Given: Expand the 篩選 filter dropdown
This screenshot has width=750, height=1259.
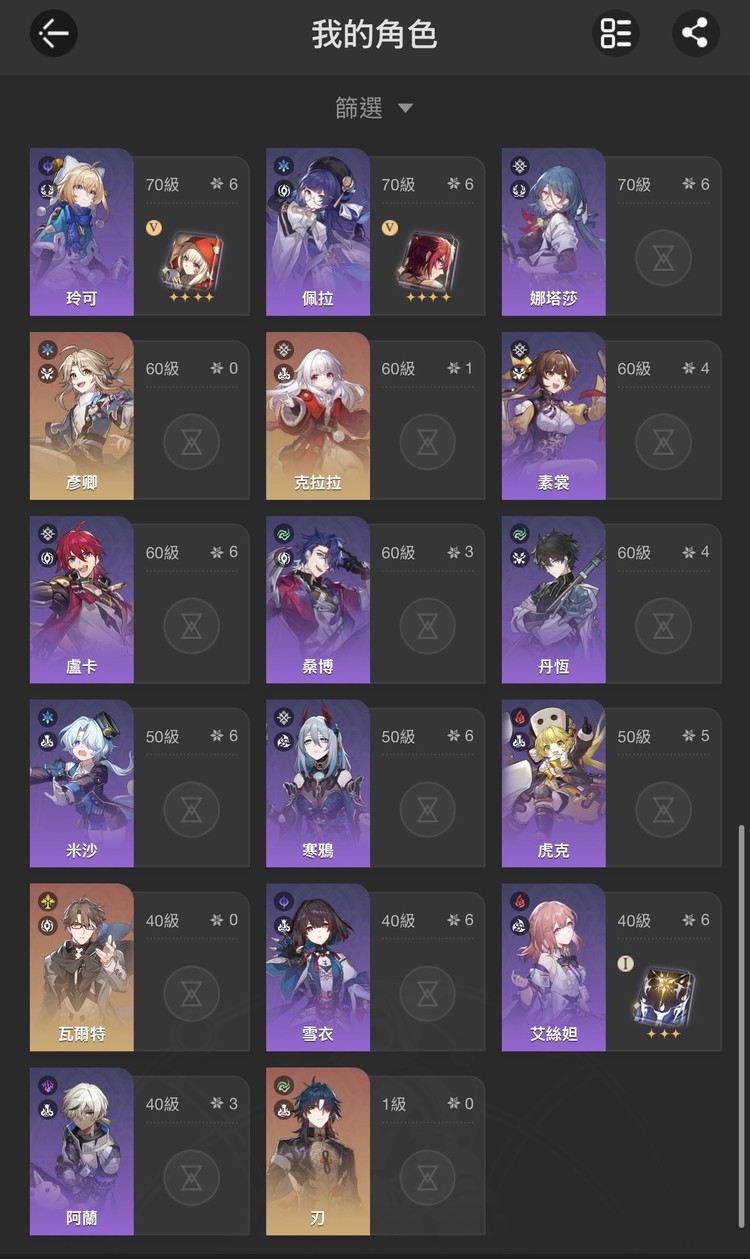Looking at the screenshot, I should 374,108.
